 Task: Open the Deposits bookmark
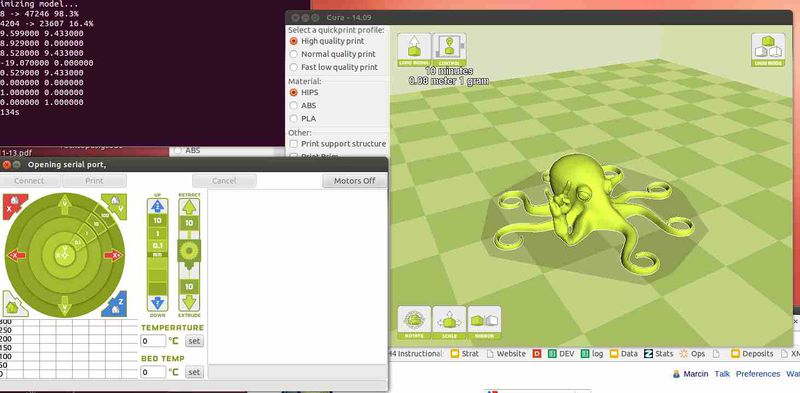752,354
